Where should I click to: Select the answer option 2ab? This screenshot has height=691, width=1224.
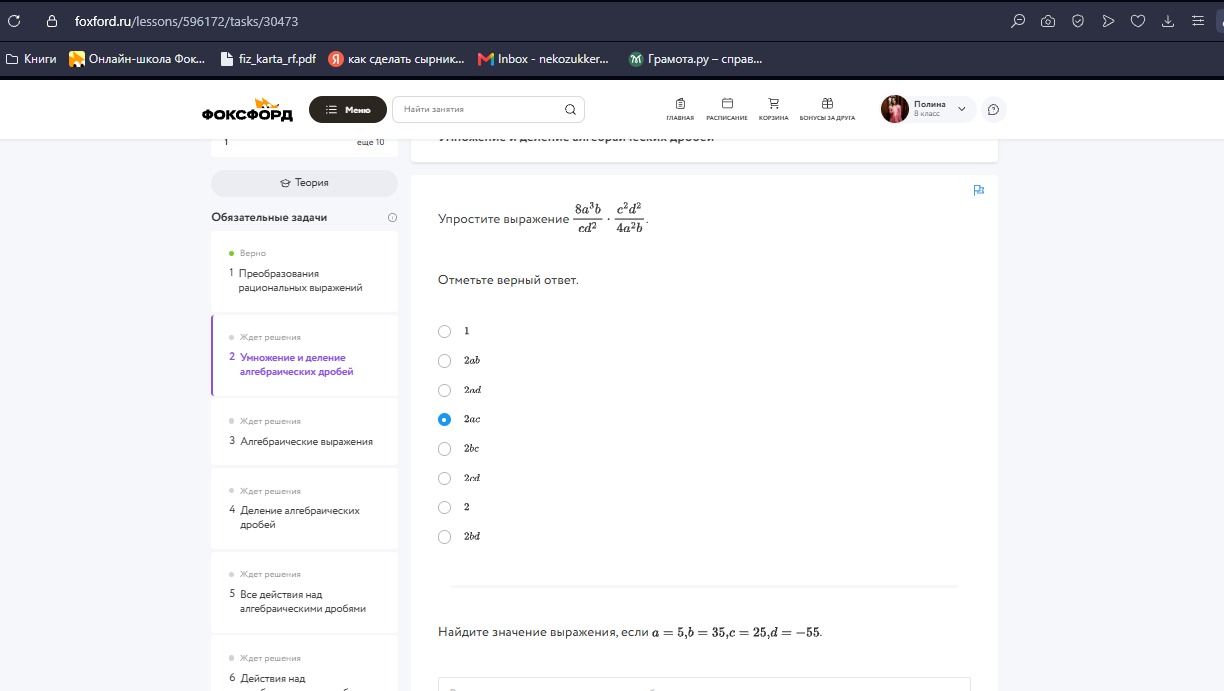click(x=445, y=360)
